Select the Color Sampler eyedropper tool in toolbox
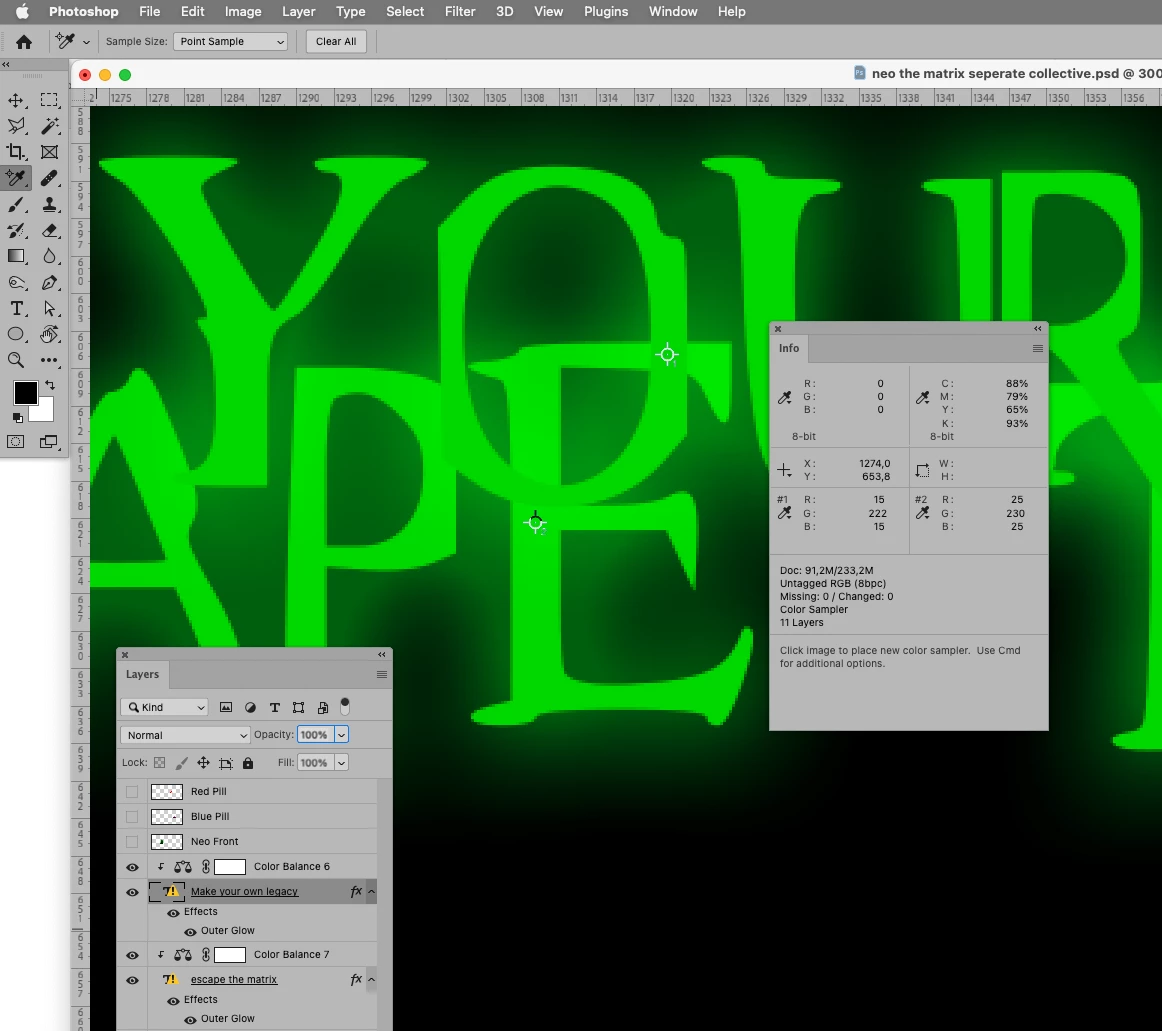The width and height of the screenshot is (1162, 1031). (16, 178)
